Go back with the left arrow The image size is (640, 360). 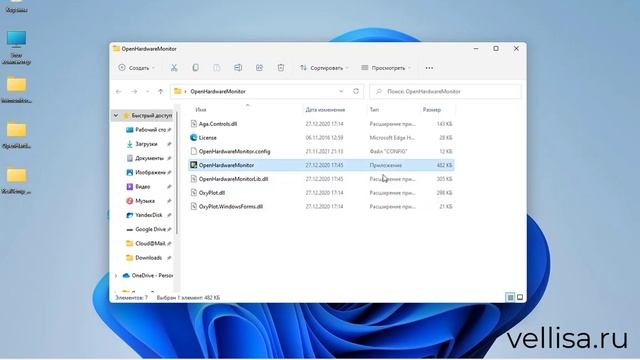coord(119,91)
